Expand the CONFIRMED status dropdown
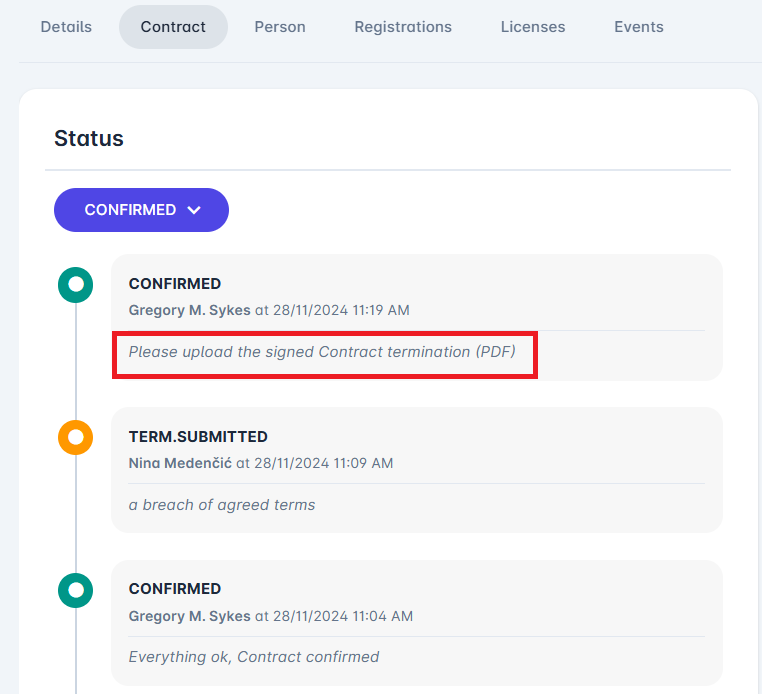 (x=141, y=210)
